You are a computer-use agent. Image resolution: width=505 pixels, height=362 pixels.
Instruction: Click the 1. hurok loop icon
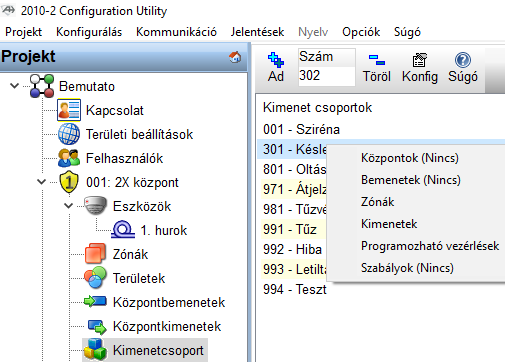click(123, 230)
